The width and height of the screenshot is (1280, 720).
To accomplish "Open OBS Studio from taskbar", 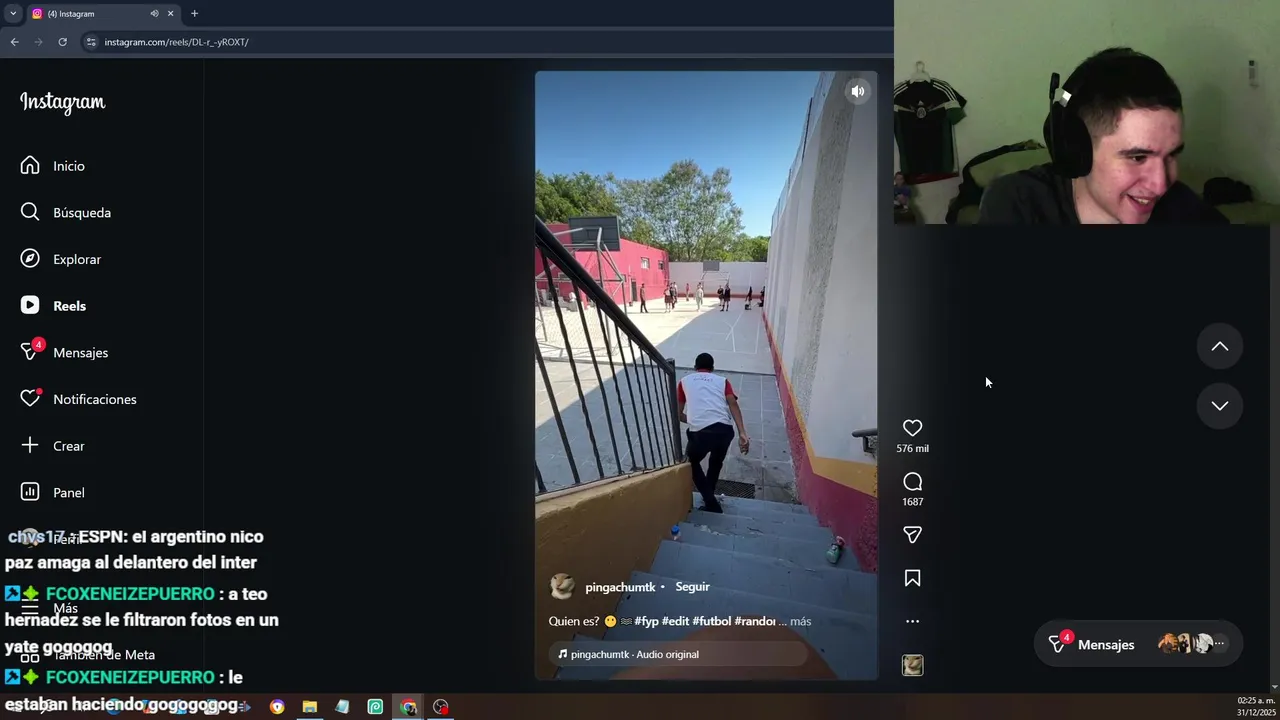I will (x=441, y=707).
